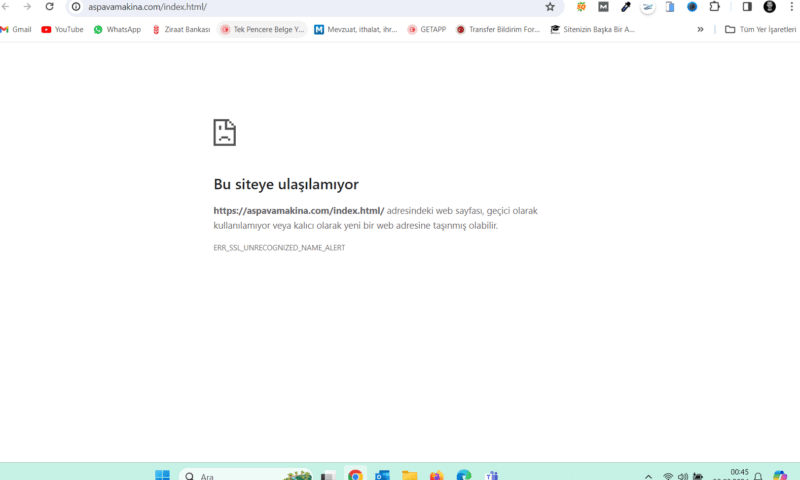Bookmark this page with the star icon

[550, 7]
